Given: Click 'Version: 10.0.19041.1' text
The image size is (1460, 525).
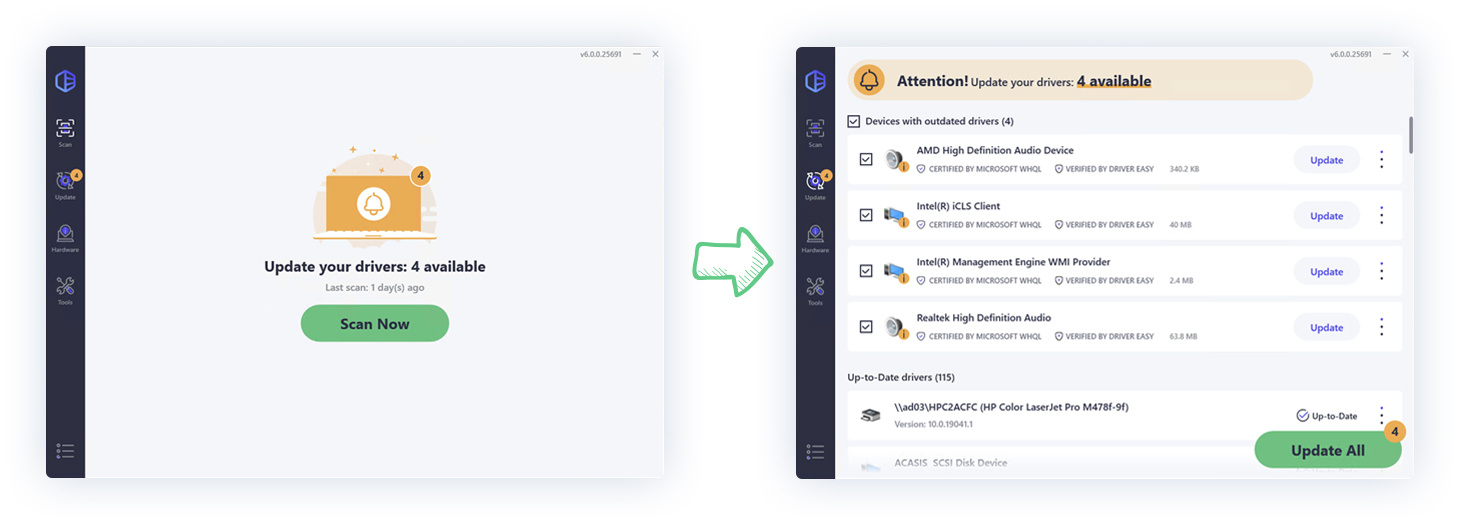Looking at the screenshot, I should tap(933, 424).
